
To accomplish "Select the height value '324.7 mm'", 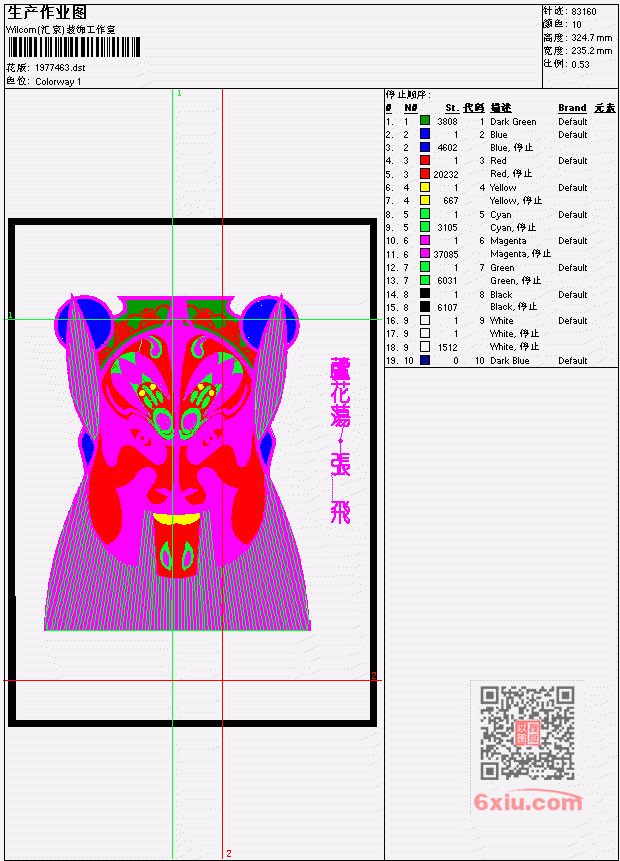I will point(591,38).
